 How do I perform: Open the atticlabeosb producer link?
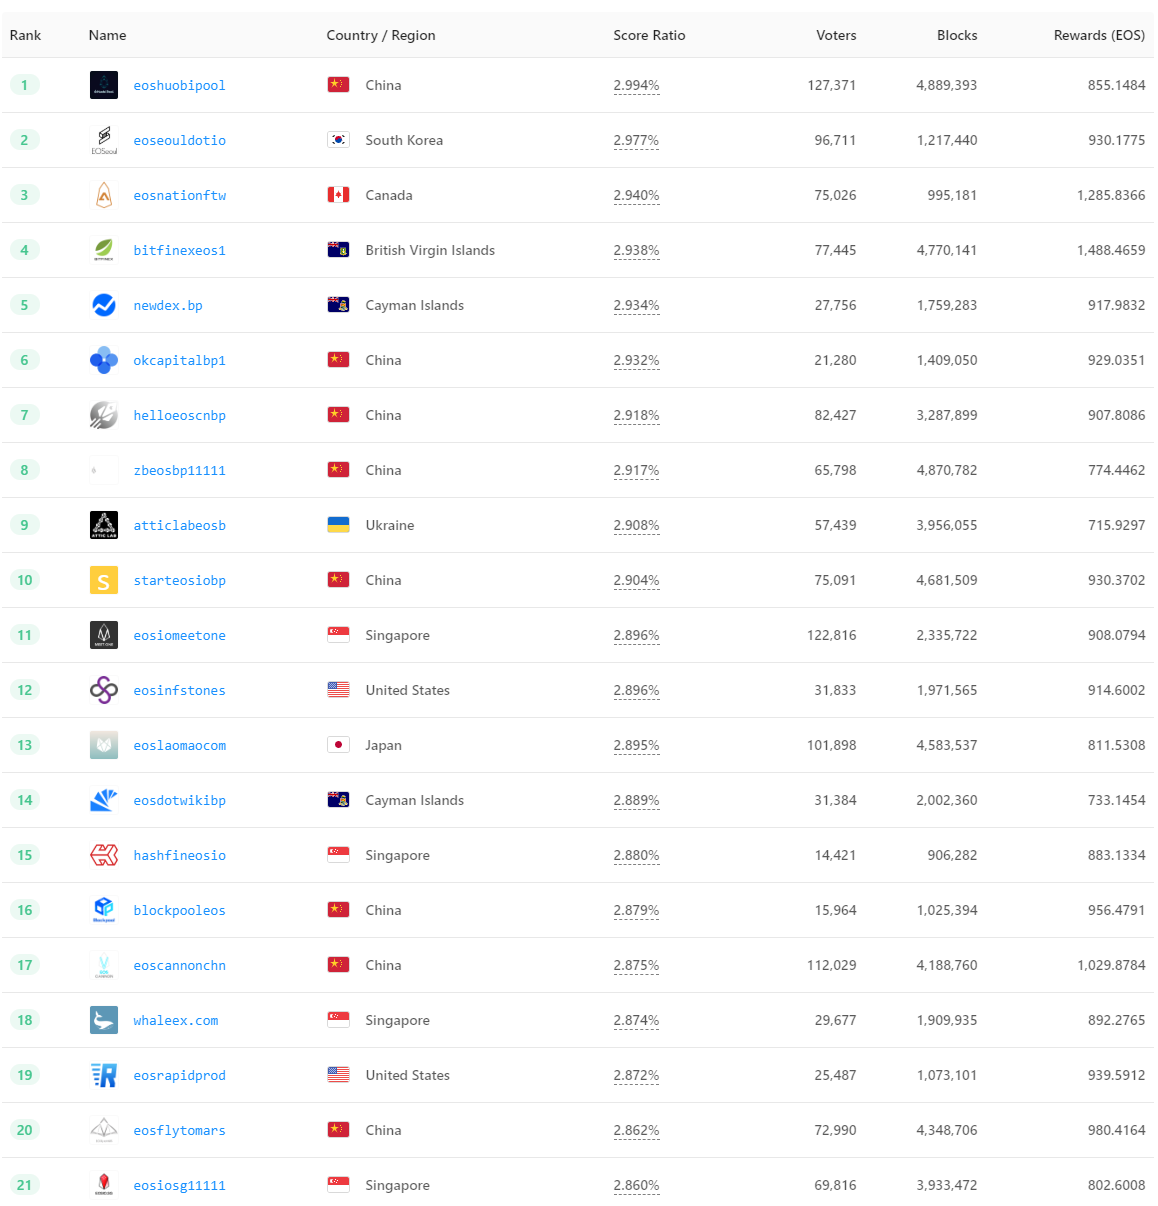pos(180,526)
